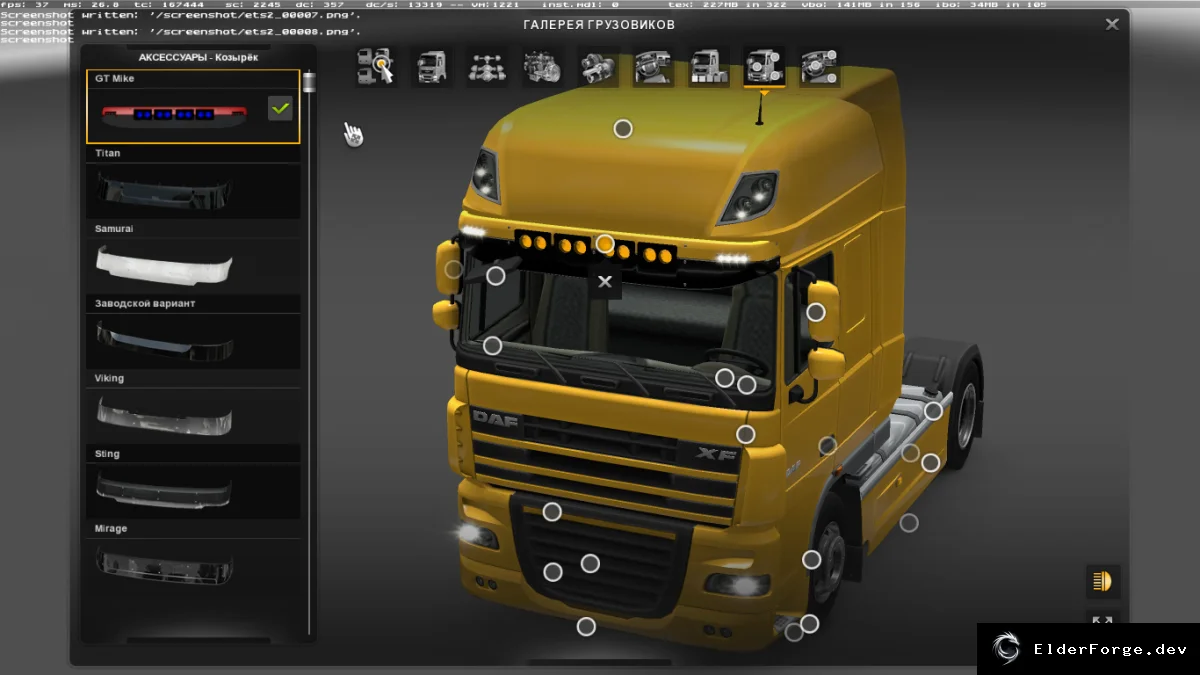
Task: Close the truck gallery window
Action: tap(1112, 25)
